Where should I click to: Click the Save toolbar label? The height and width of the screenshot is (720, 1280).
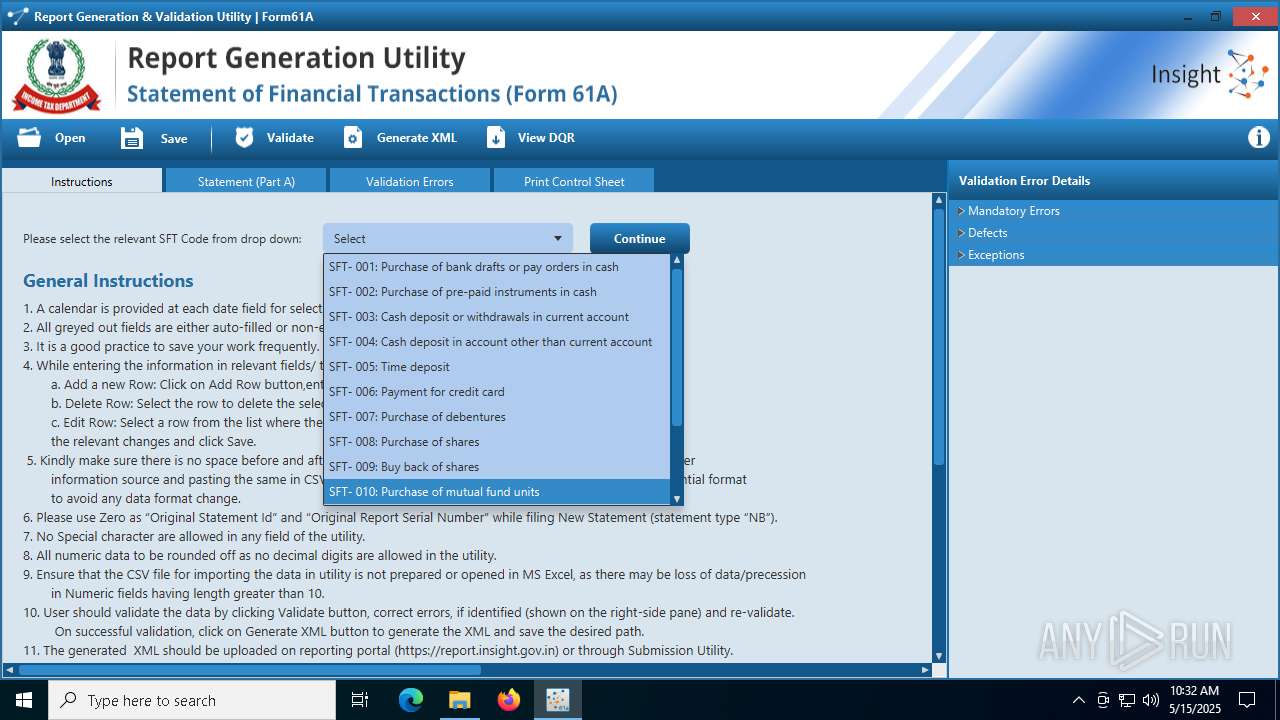(x=174, y=139)
